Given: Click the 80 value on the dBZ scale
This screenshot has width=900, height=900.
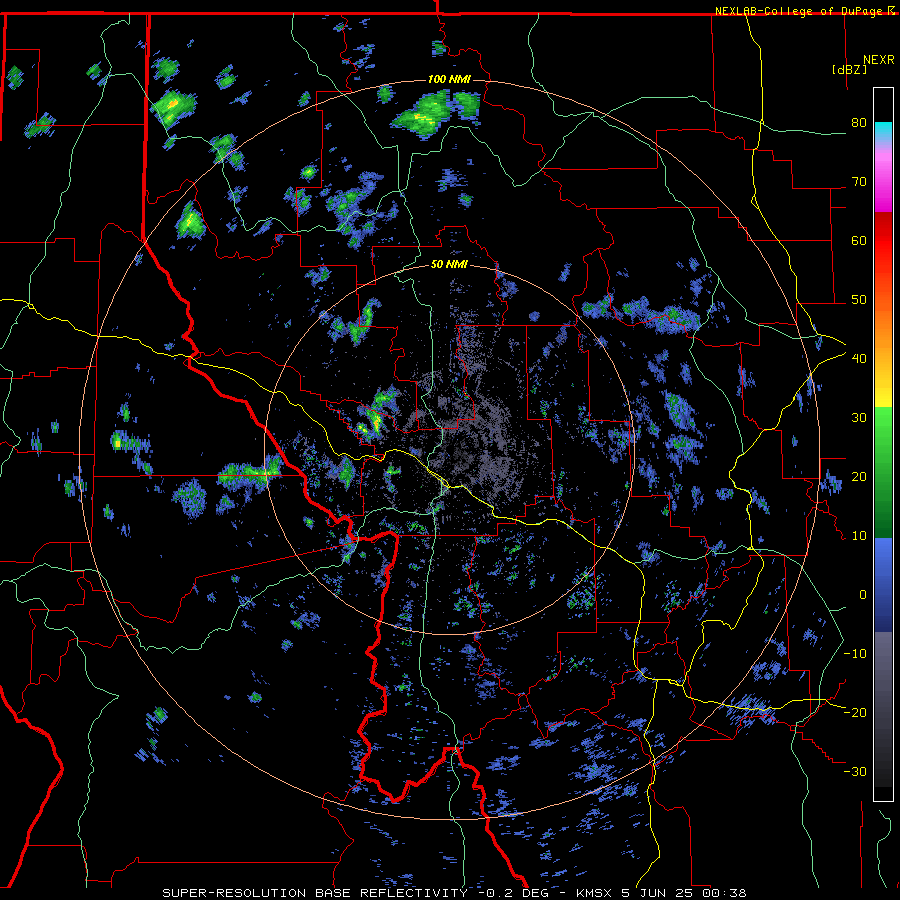Looking at the screenshot, I should coord(859,123).
